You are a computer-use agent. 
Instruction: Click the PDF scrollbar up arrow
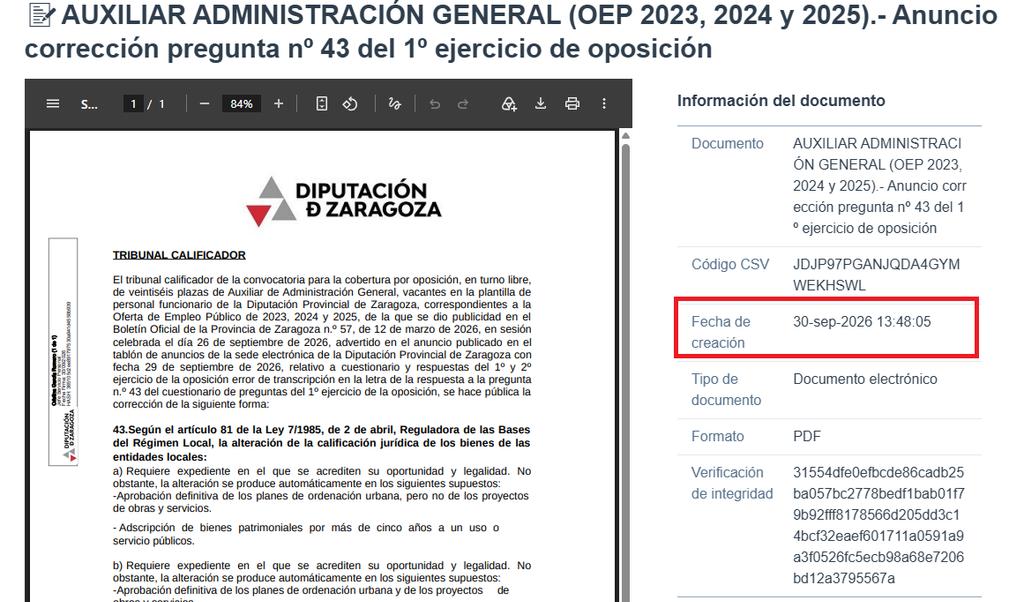(x=626, y=136)
